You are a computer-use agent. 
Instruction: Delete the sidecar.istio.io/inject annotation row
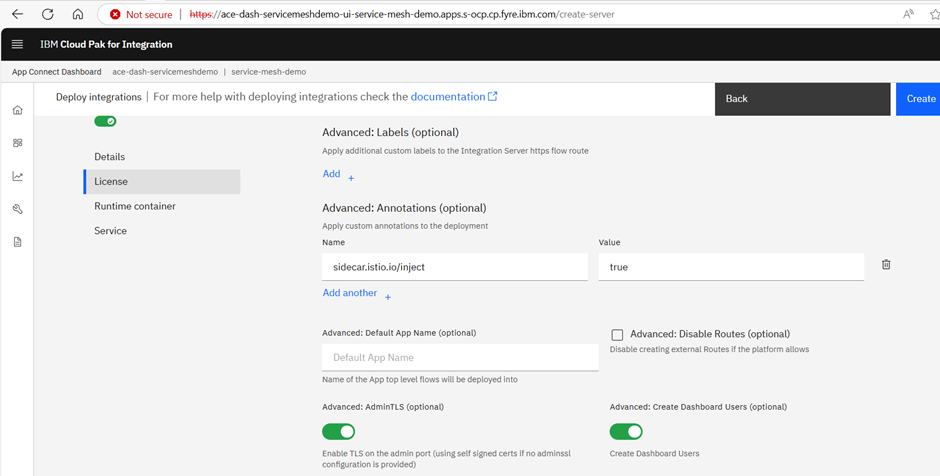click(x=886, y=264)
